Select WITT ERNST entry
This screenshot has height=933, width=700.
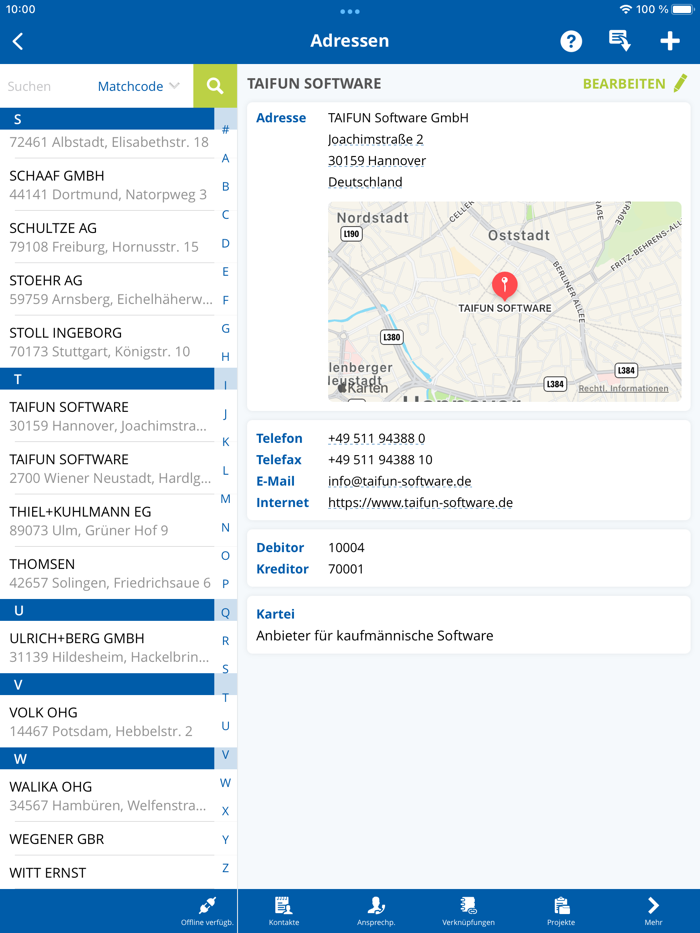[107, 873]
